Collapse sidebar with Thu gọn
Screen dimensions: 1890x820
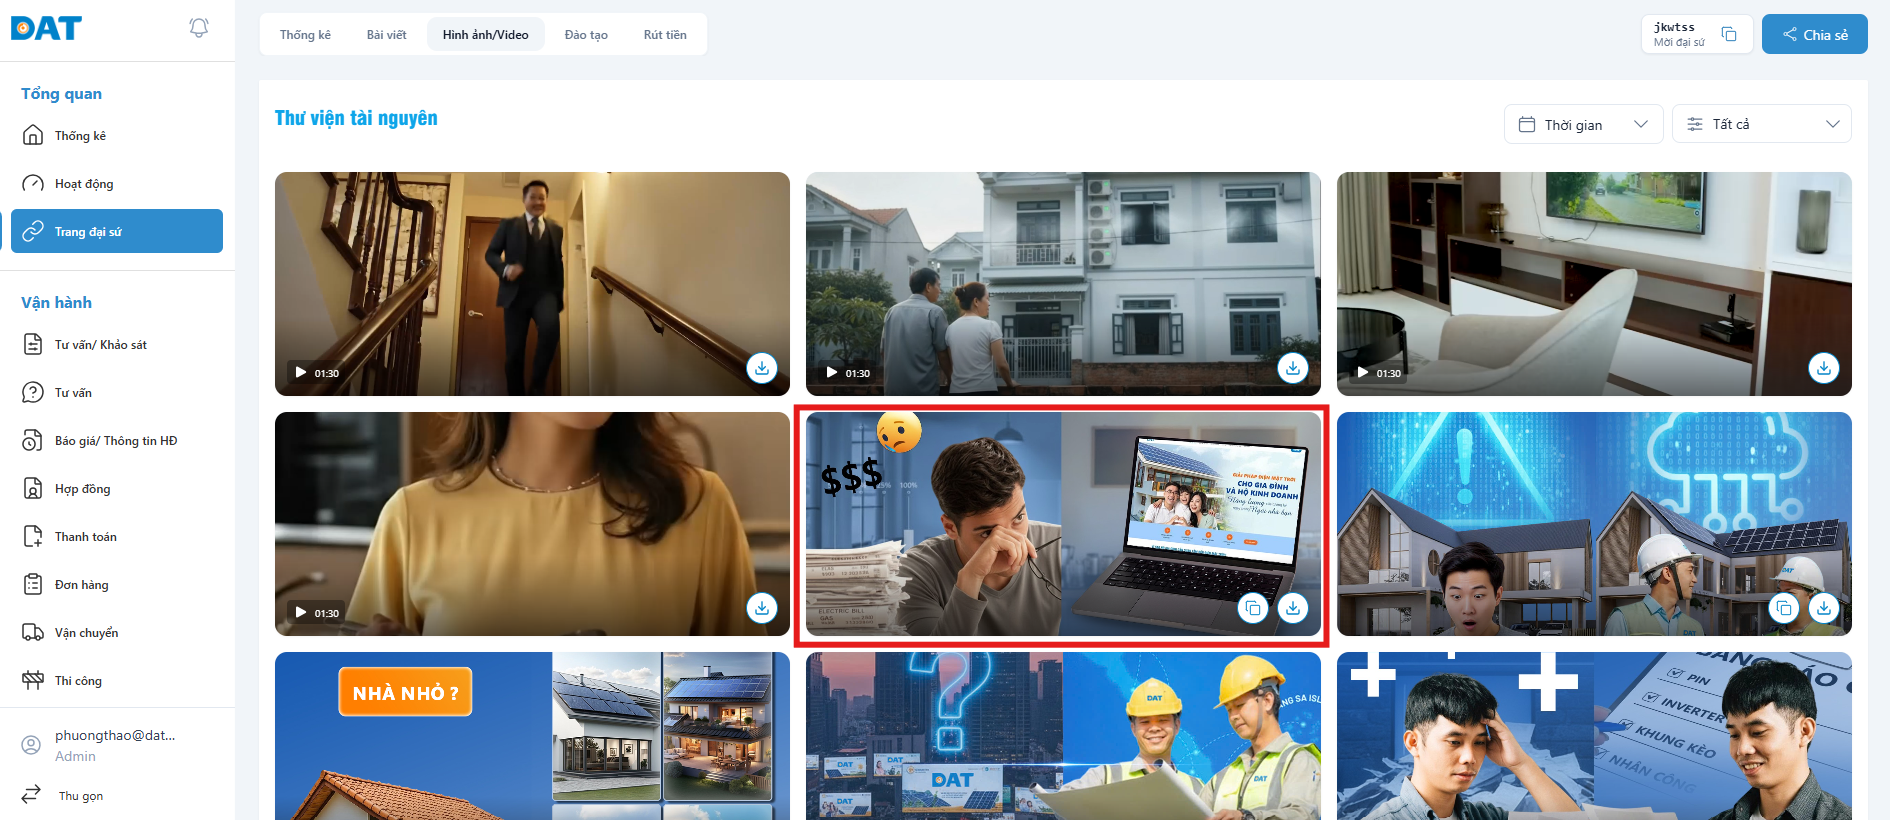click(x=63, y=795)
